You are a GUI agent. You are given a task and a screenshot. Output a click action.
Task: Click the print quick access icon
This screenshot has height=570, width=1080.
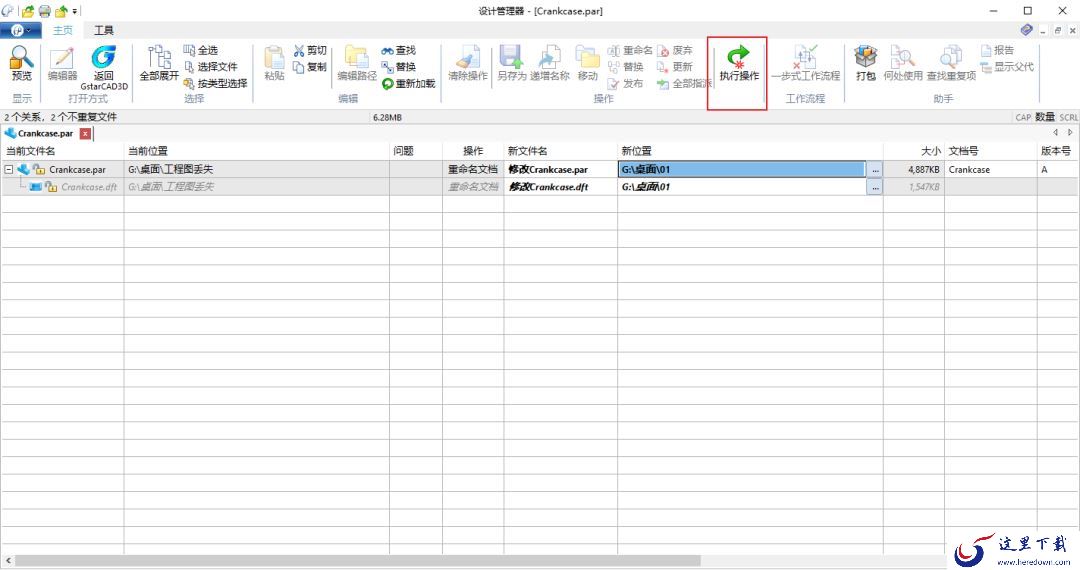tap(45, 11)
